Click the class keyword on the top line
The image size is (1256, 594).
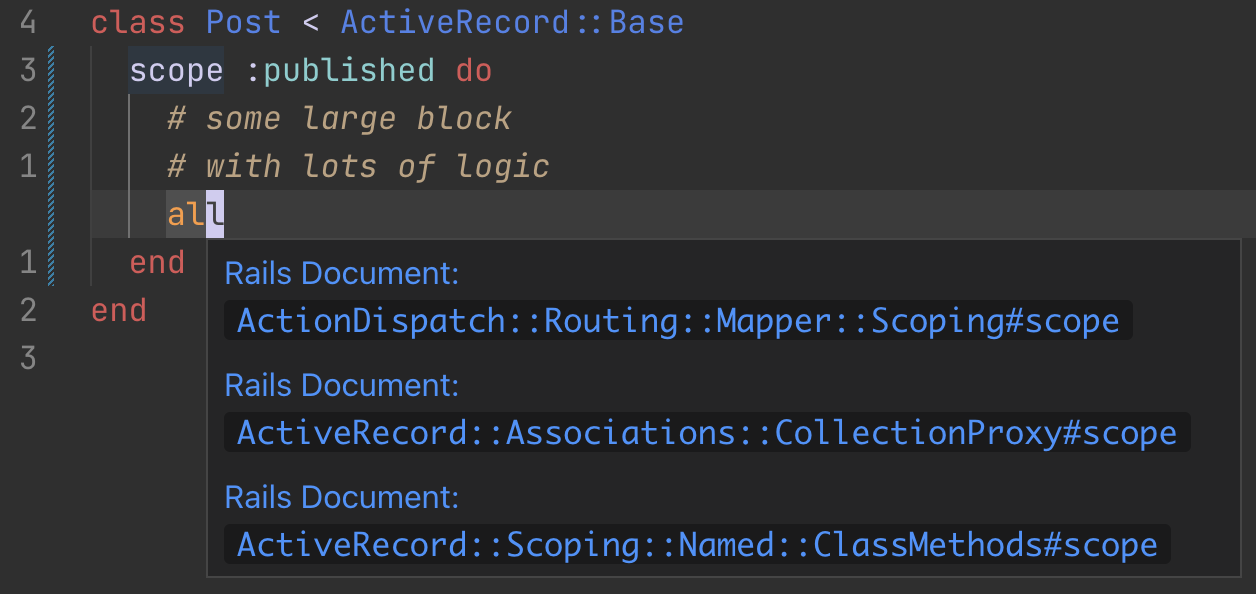(137, 21)
